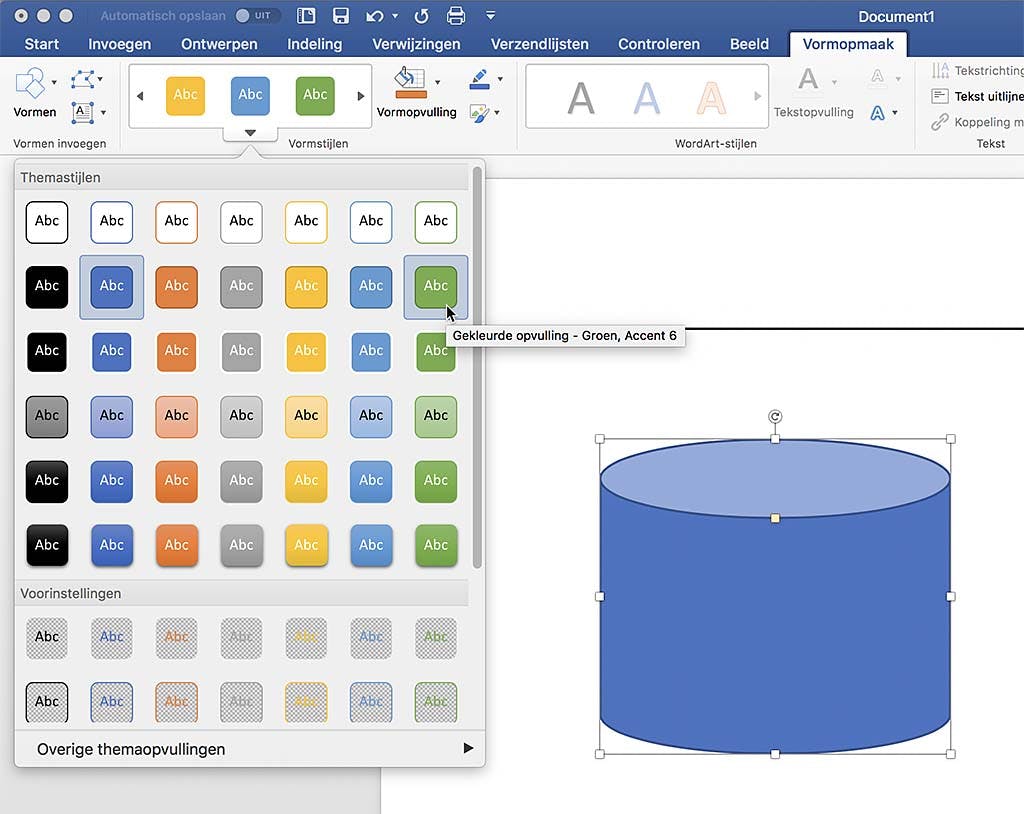The height and width of the screenshot is (814, 1024).
Task: Click the shape outline pen icon
Action: [x=479, y=78]
